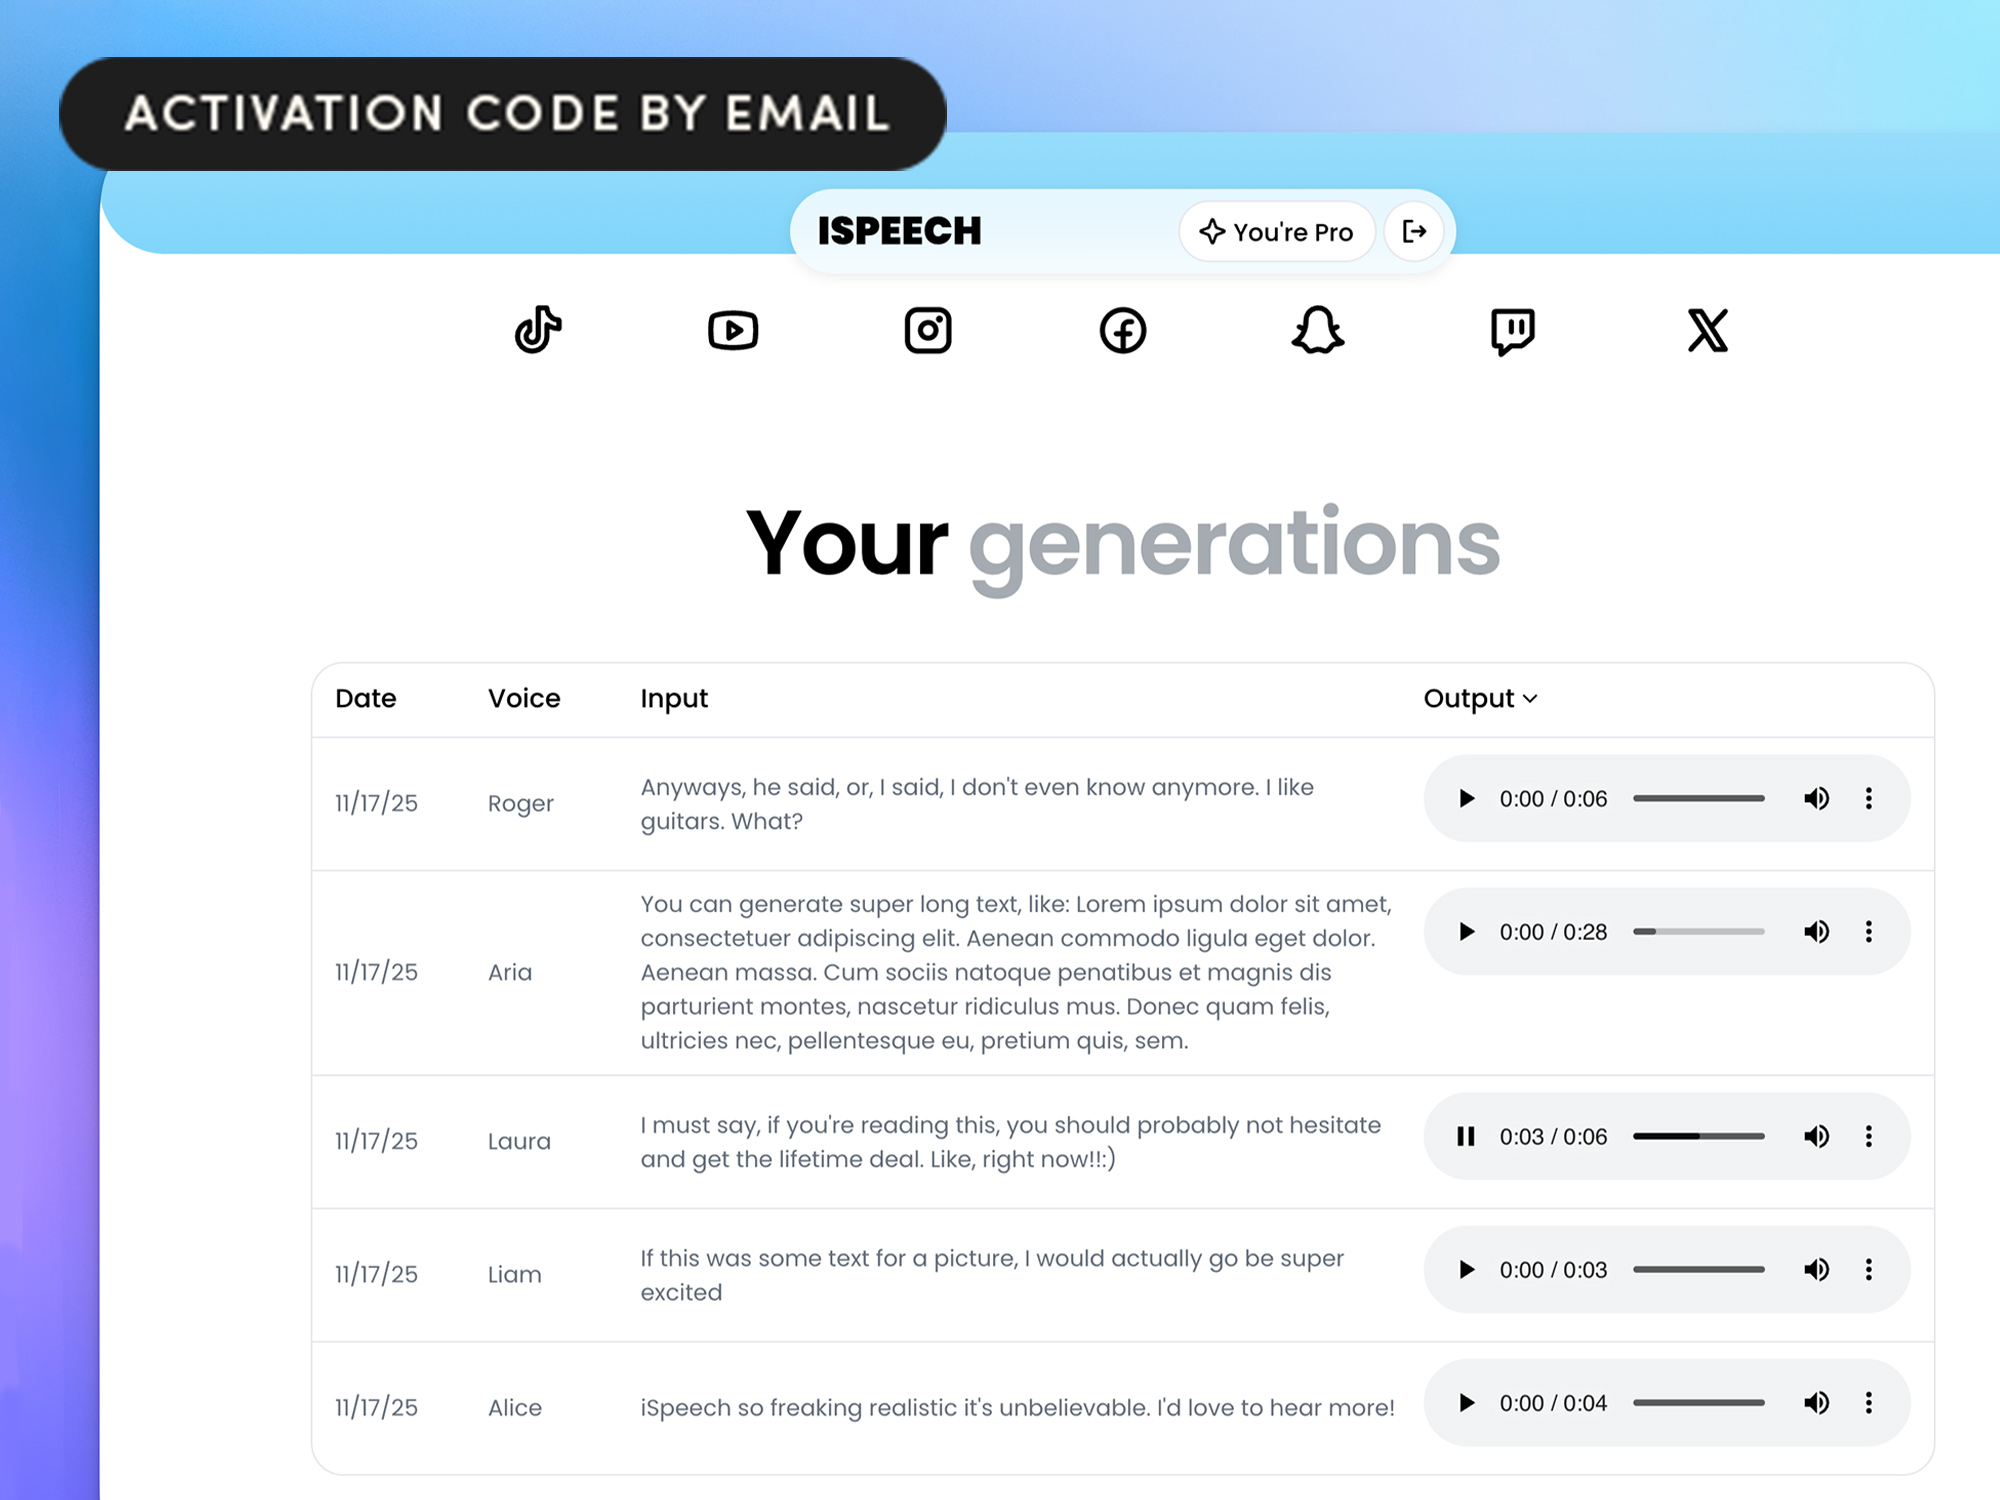The width and height of the screenshot is (2000, 1500).
Task: Open more options for Roger's audio
Action: [x=1869, y=798]
